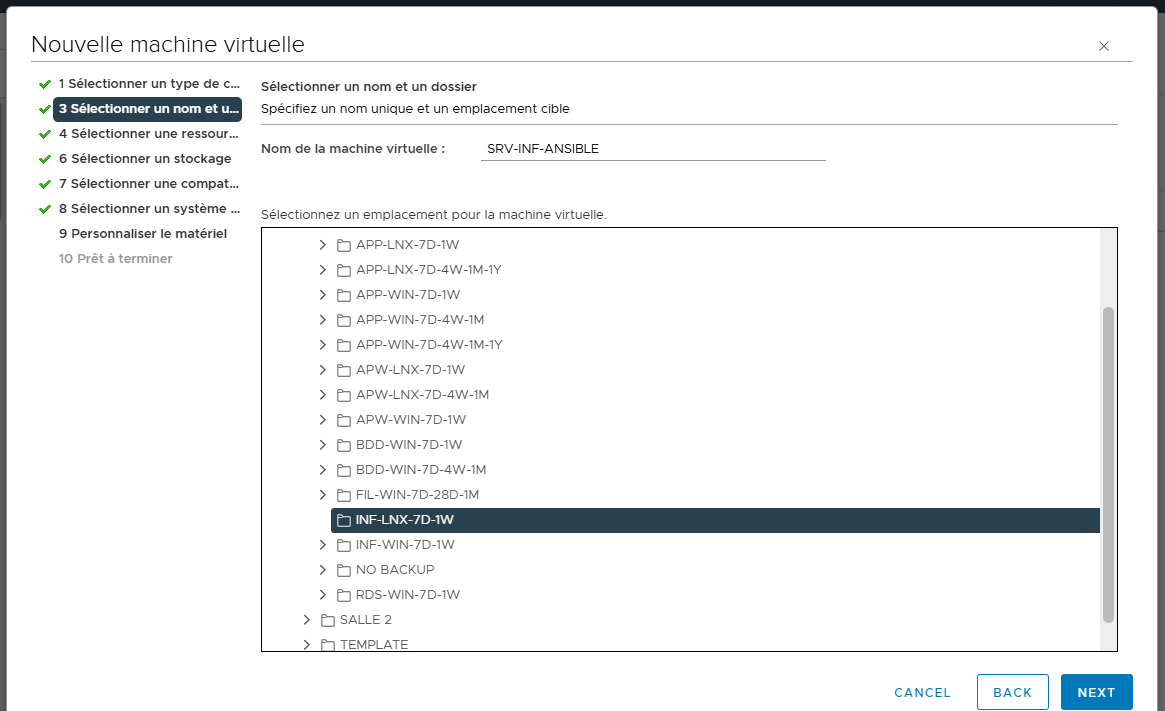Expand the BDD-WIN-7D-4W-1M folder
The height and width of the screenshot is (711, 1165).
[323, 470]
